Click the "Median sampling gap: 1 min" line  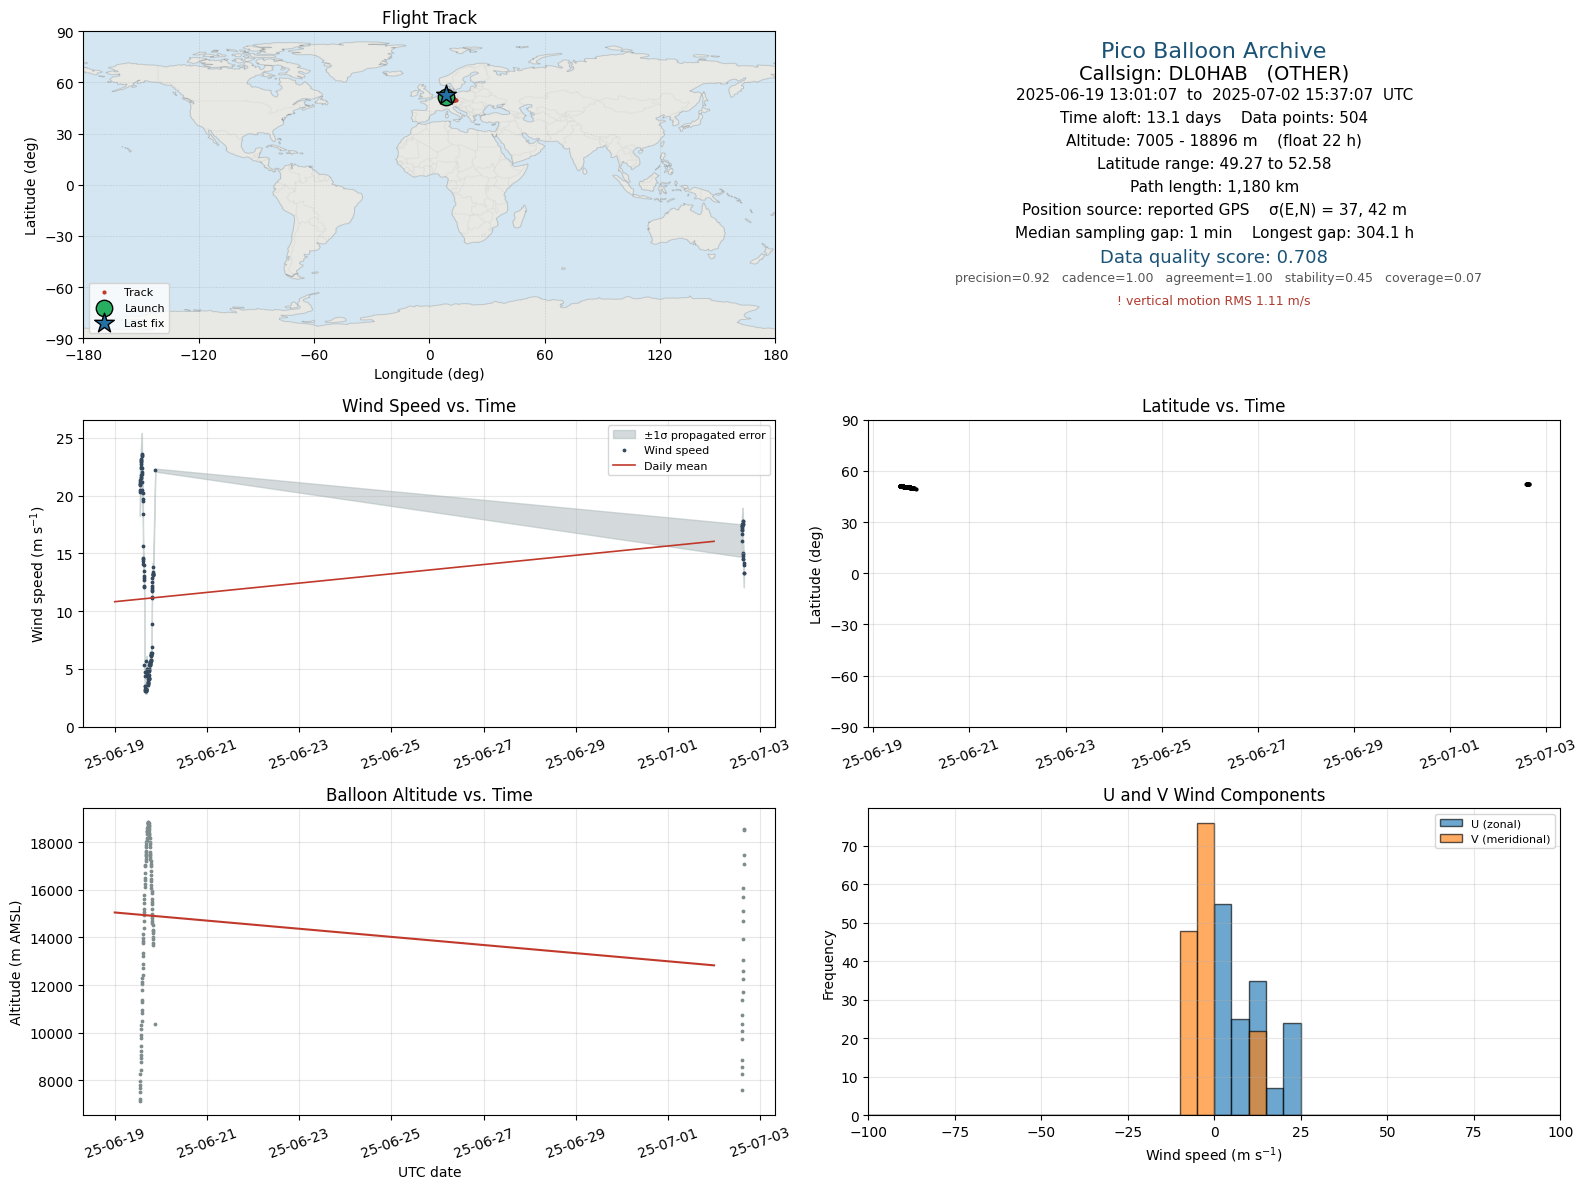1214,233
